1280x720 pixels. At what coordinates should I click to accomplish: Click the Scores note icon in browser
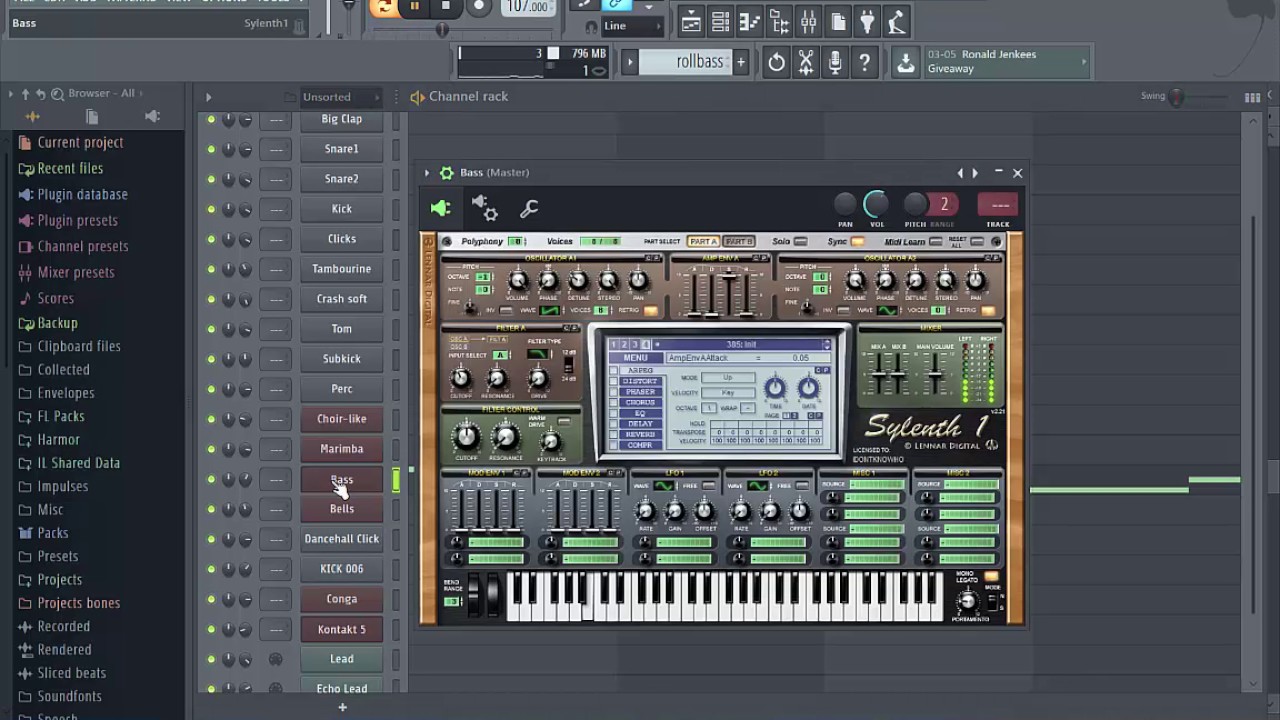pos(26,298)
